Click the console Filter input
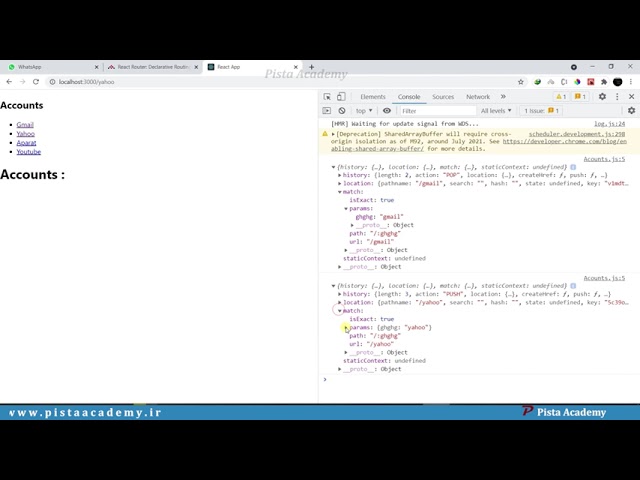640x480 pixels. pyautogui.click(x=437, y=111)
